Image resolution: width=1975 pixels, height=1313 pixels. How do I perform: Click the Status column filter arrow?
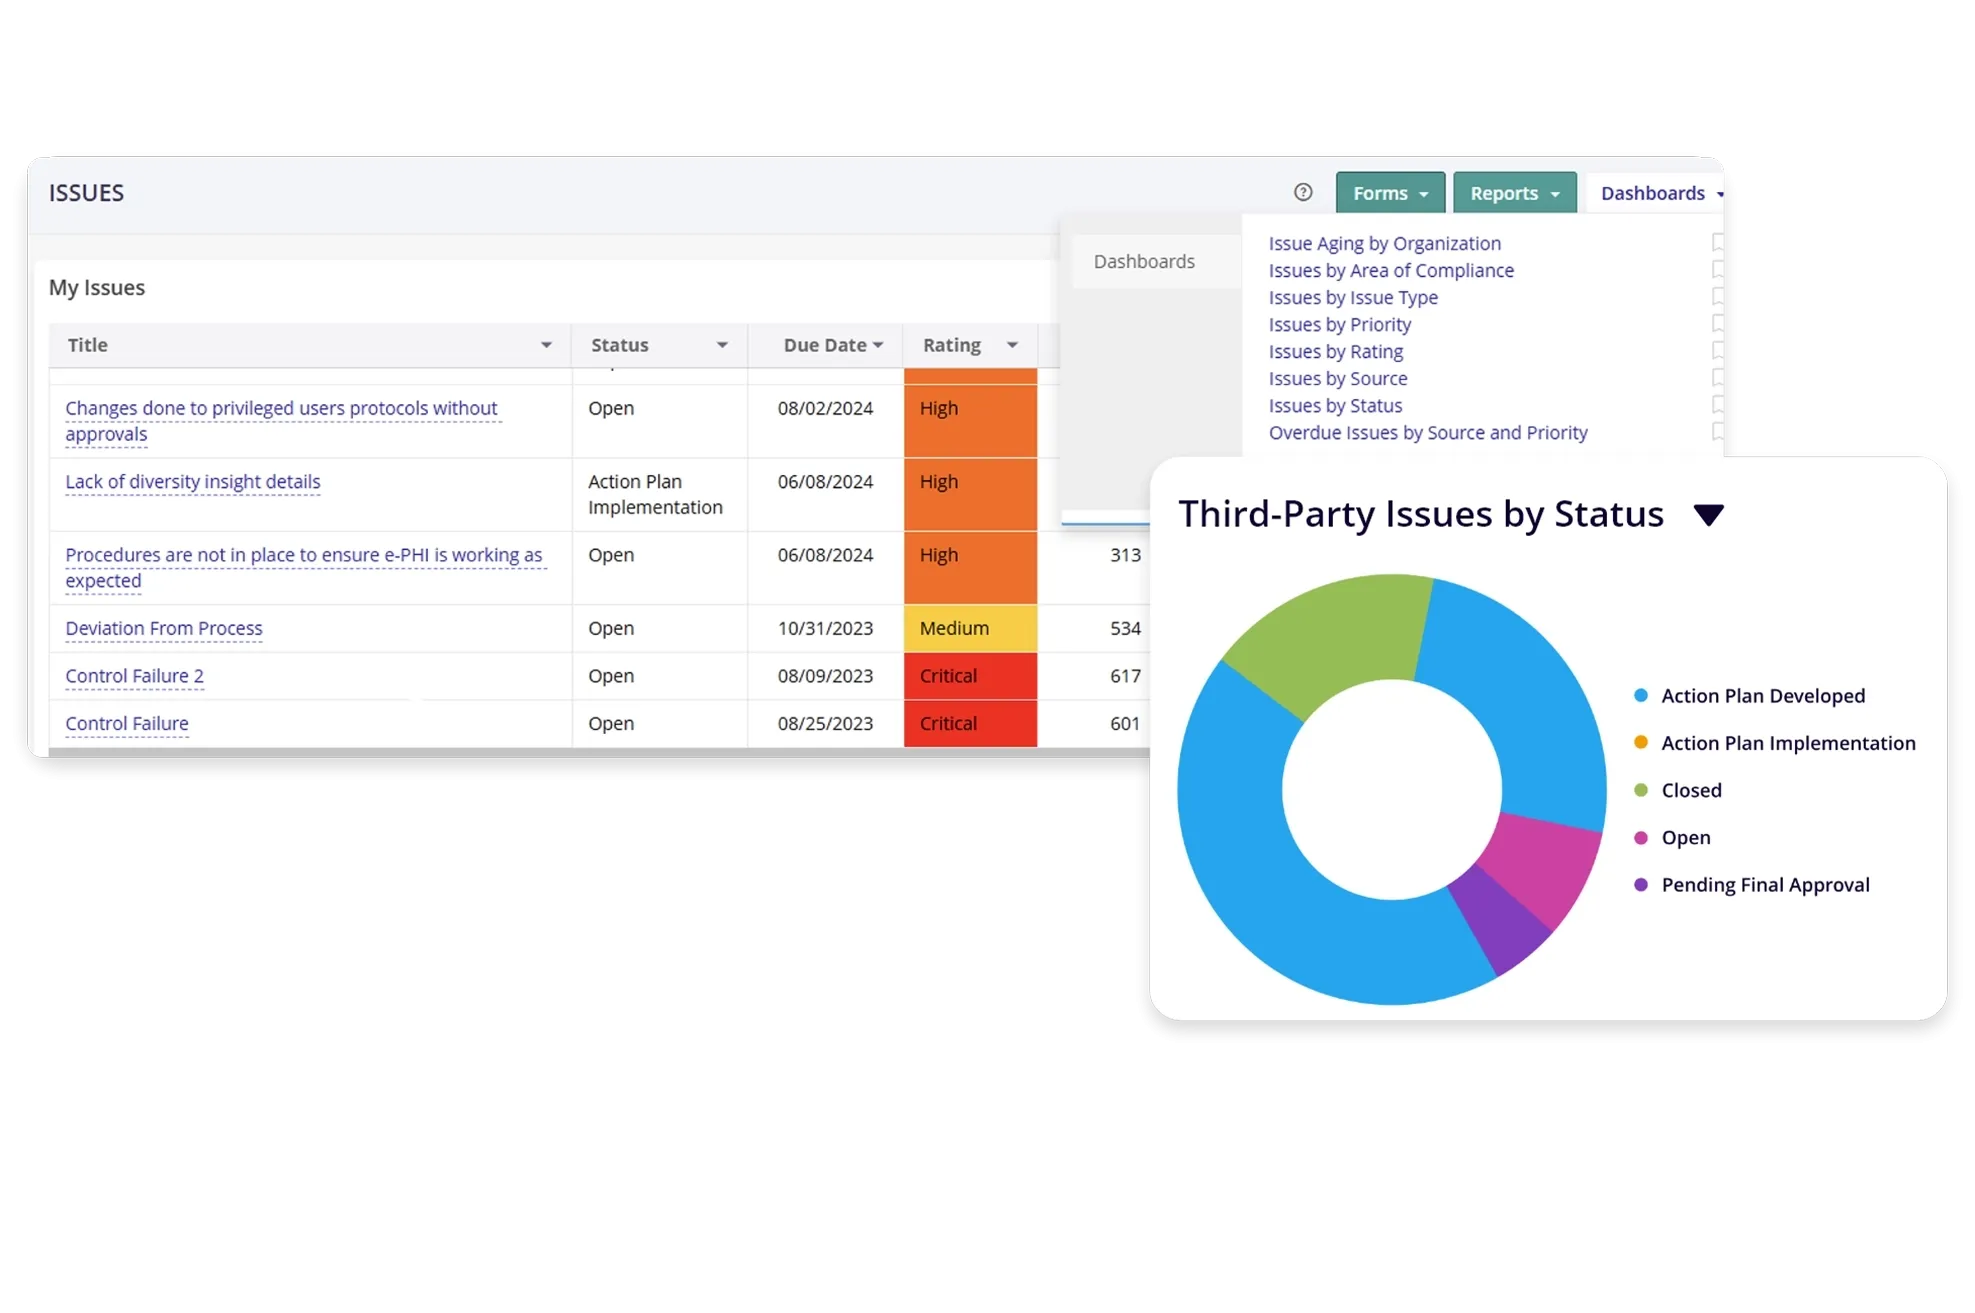[721, 345]
